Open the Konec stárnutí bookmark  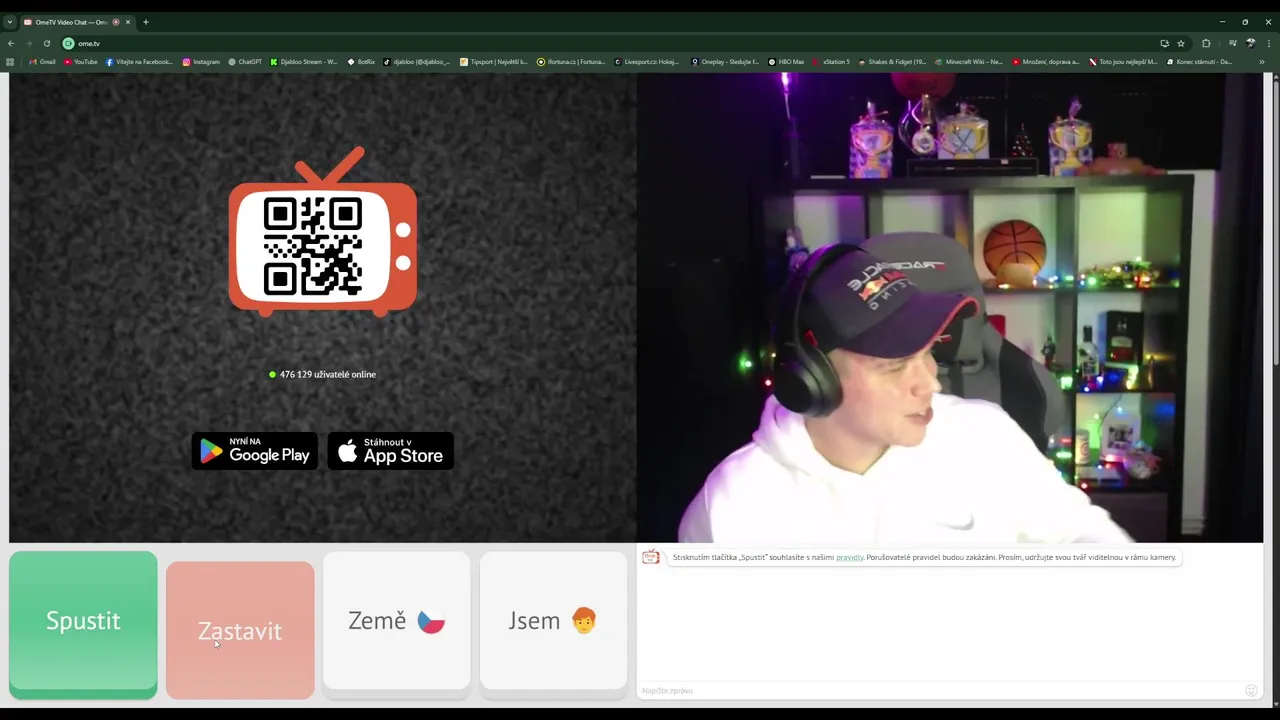pyautogui.click(x=1199, y=62)
